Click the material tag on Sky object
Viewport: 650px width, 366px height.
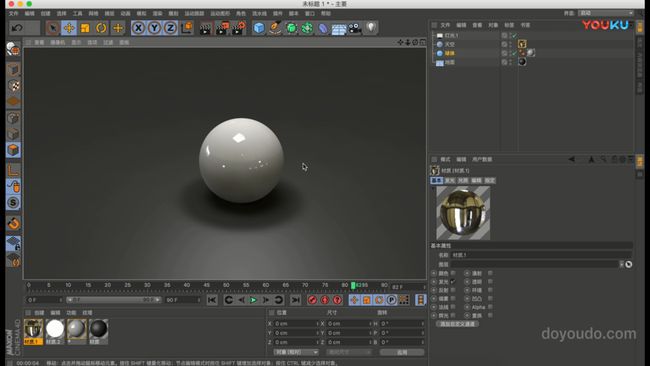point(522,44)
